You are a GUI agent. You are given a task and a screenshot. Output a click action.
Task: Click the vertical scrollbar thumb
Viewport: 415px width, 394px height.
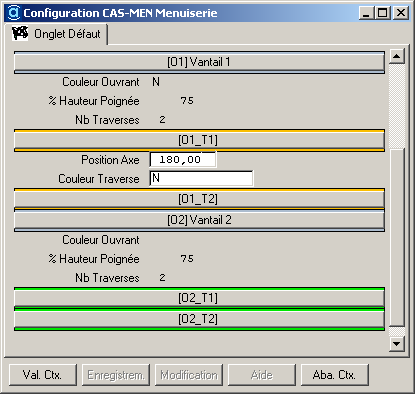(397, 238)
